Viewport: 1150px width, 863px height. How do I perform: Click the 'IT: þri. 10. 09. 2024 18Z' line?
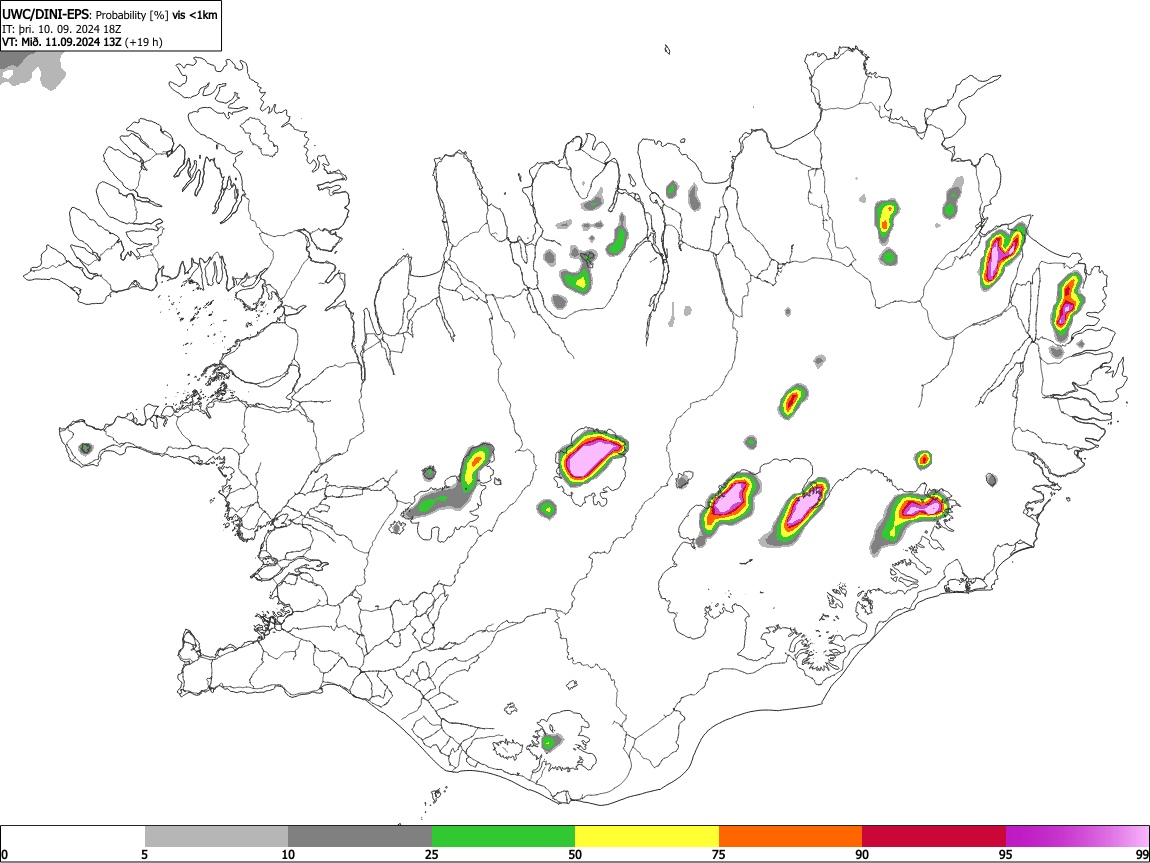62,29
